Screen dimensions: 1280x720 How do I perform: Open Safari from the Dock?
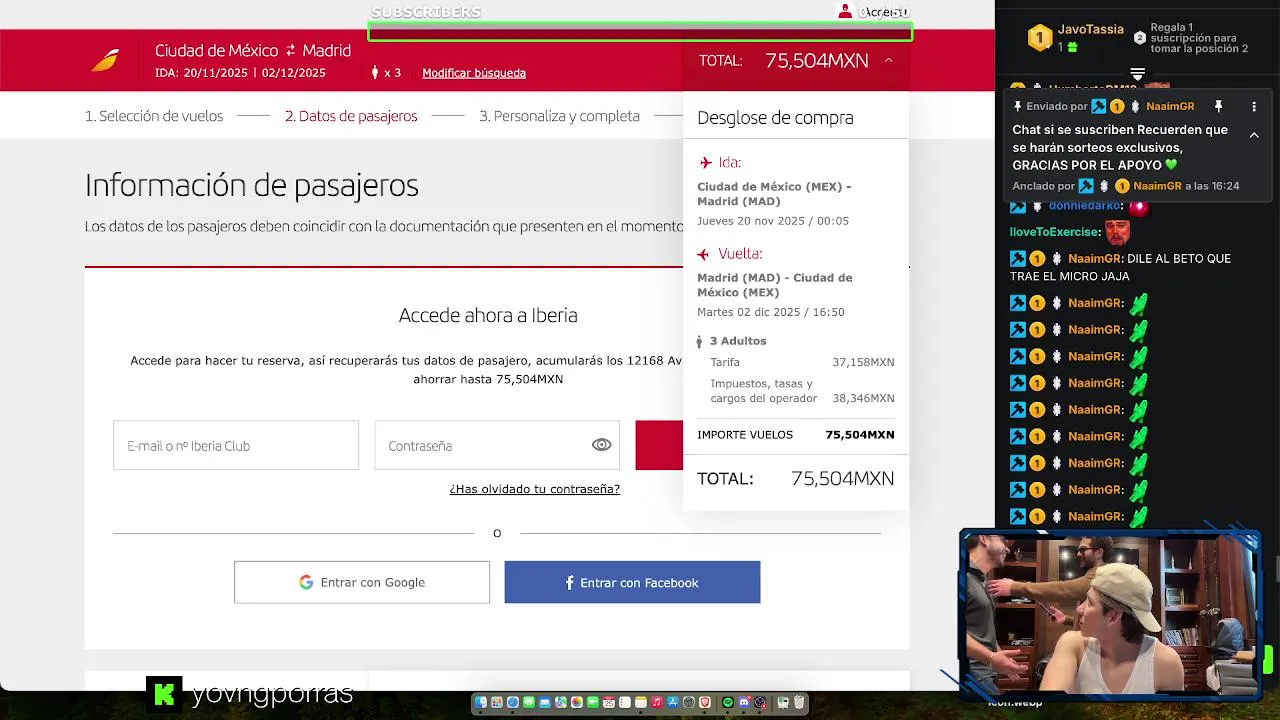[x=513, y=702]
